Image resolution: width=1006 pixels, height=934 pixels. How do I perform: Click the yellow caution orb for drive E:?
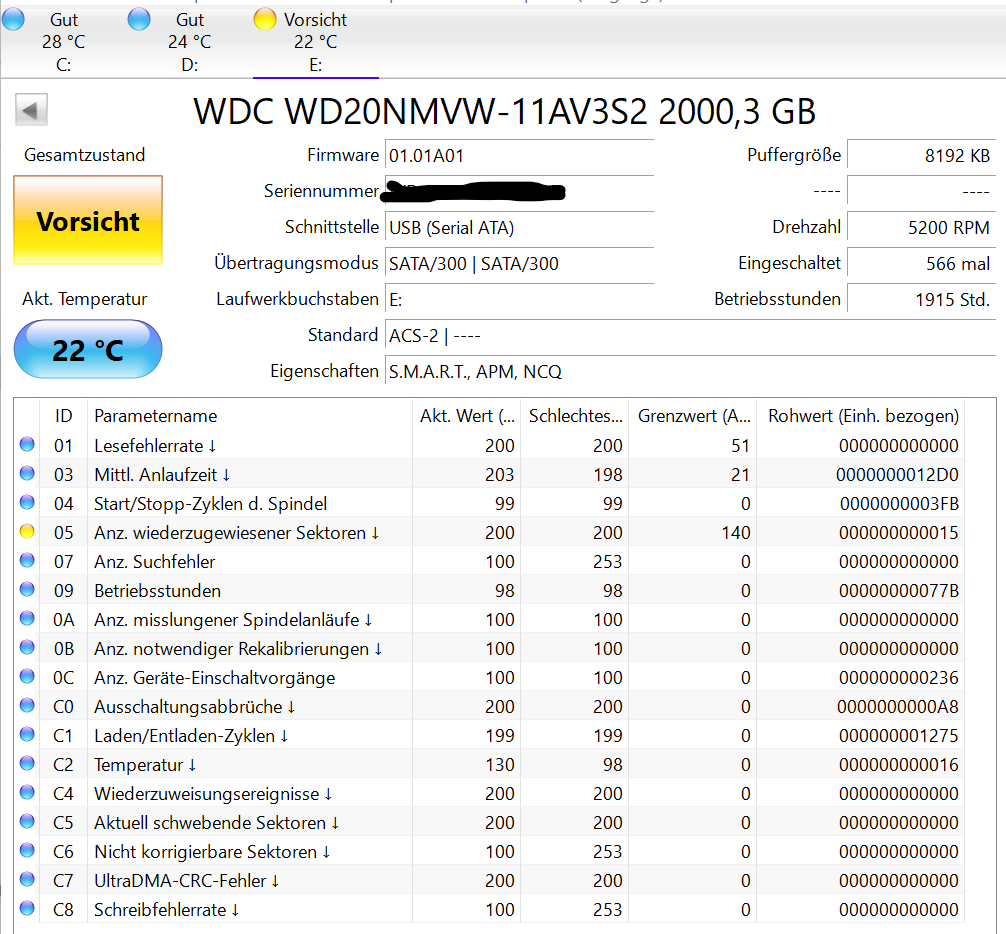click(x=265, y=19)
